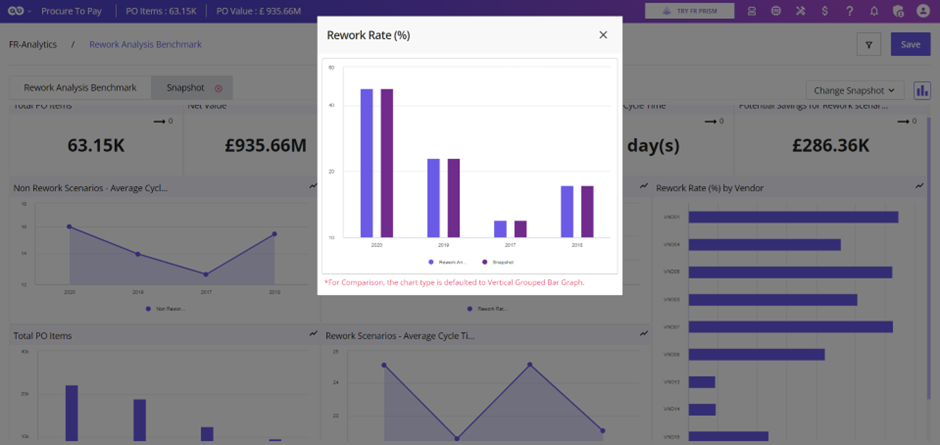
Task: Toggle the Non Rewor... legend in line chart
Action: (x=166, y=309)
